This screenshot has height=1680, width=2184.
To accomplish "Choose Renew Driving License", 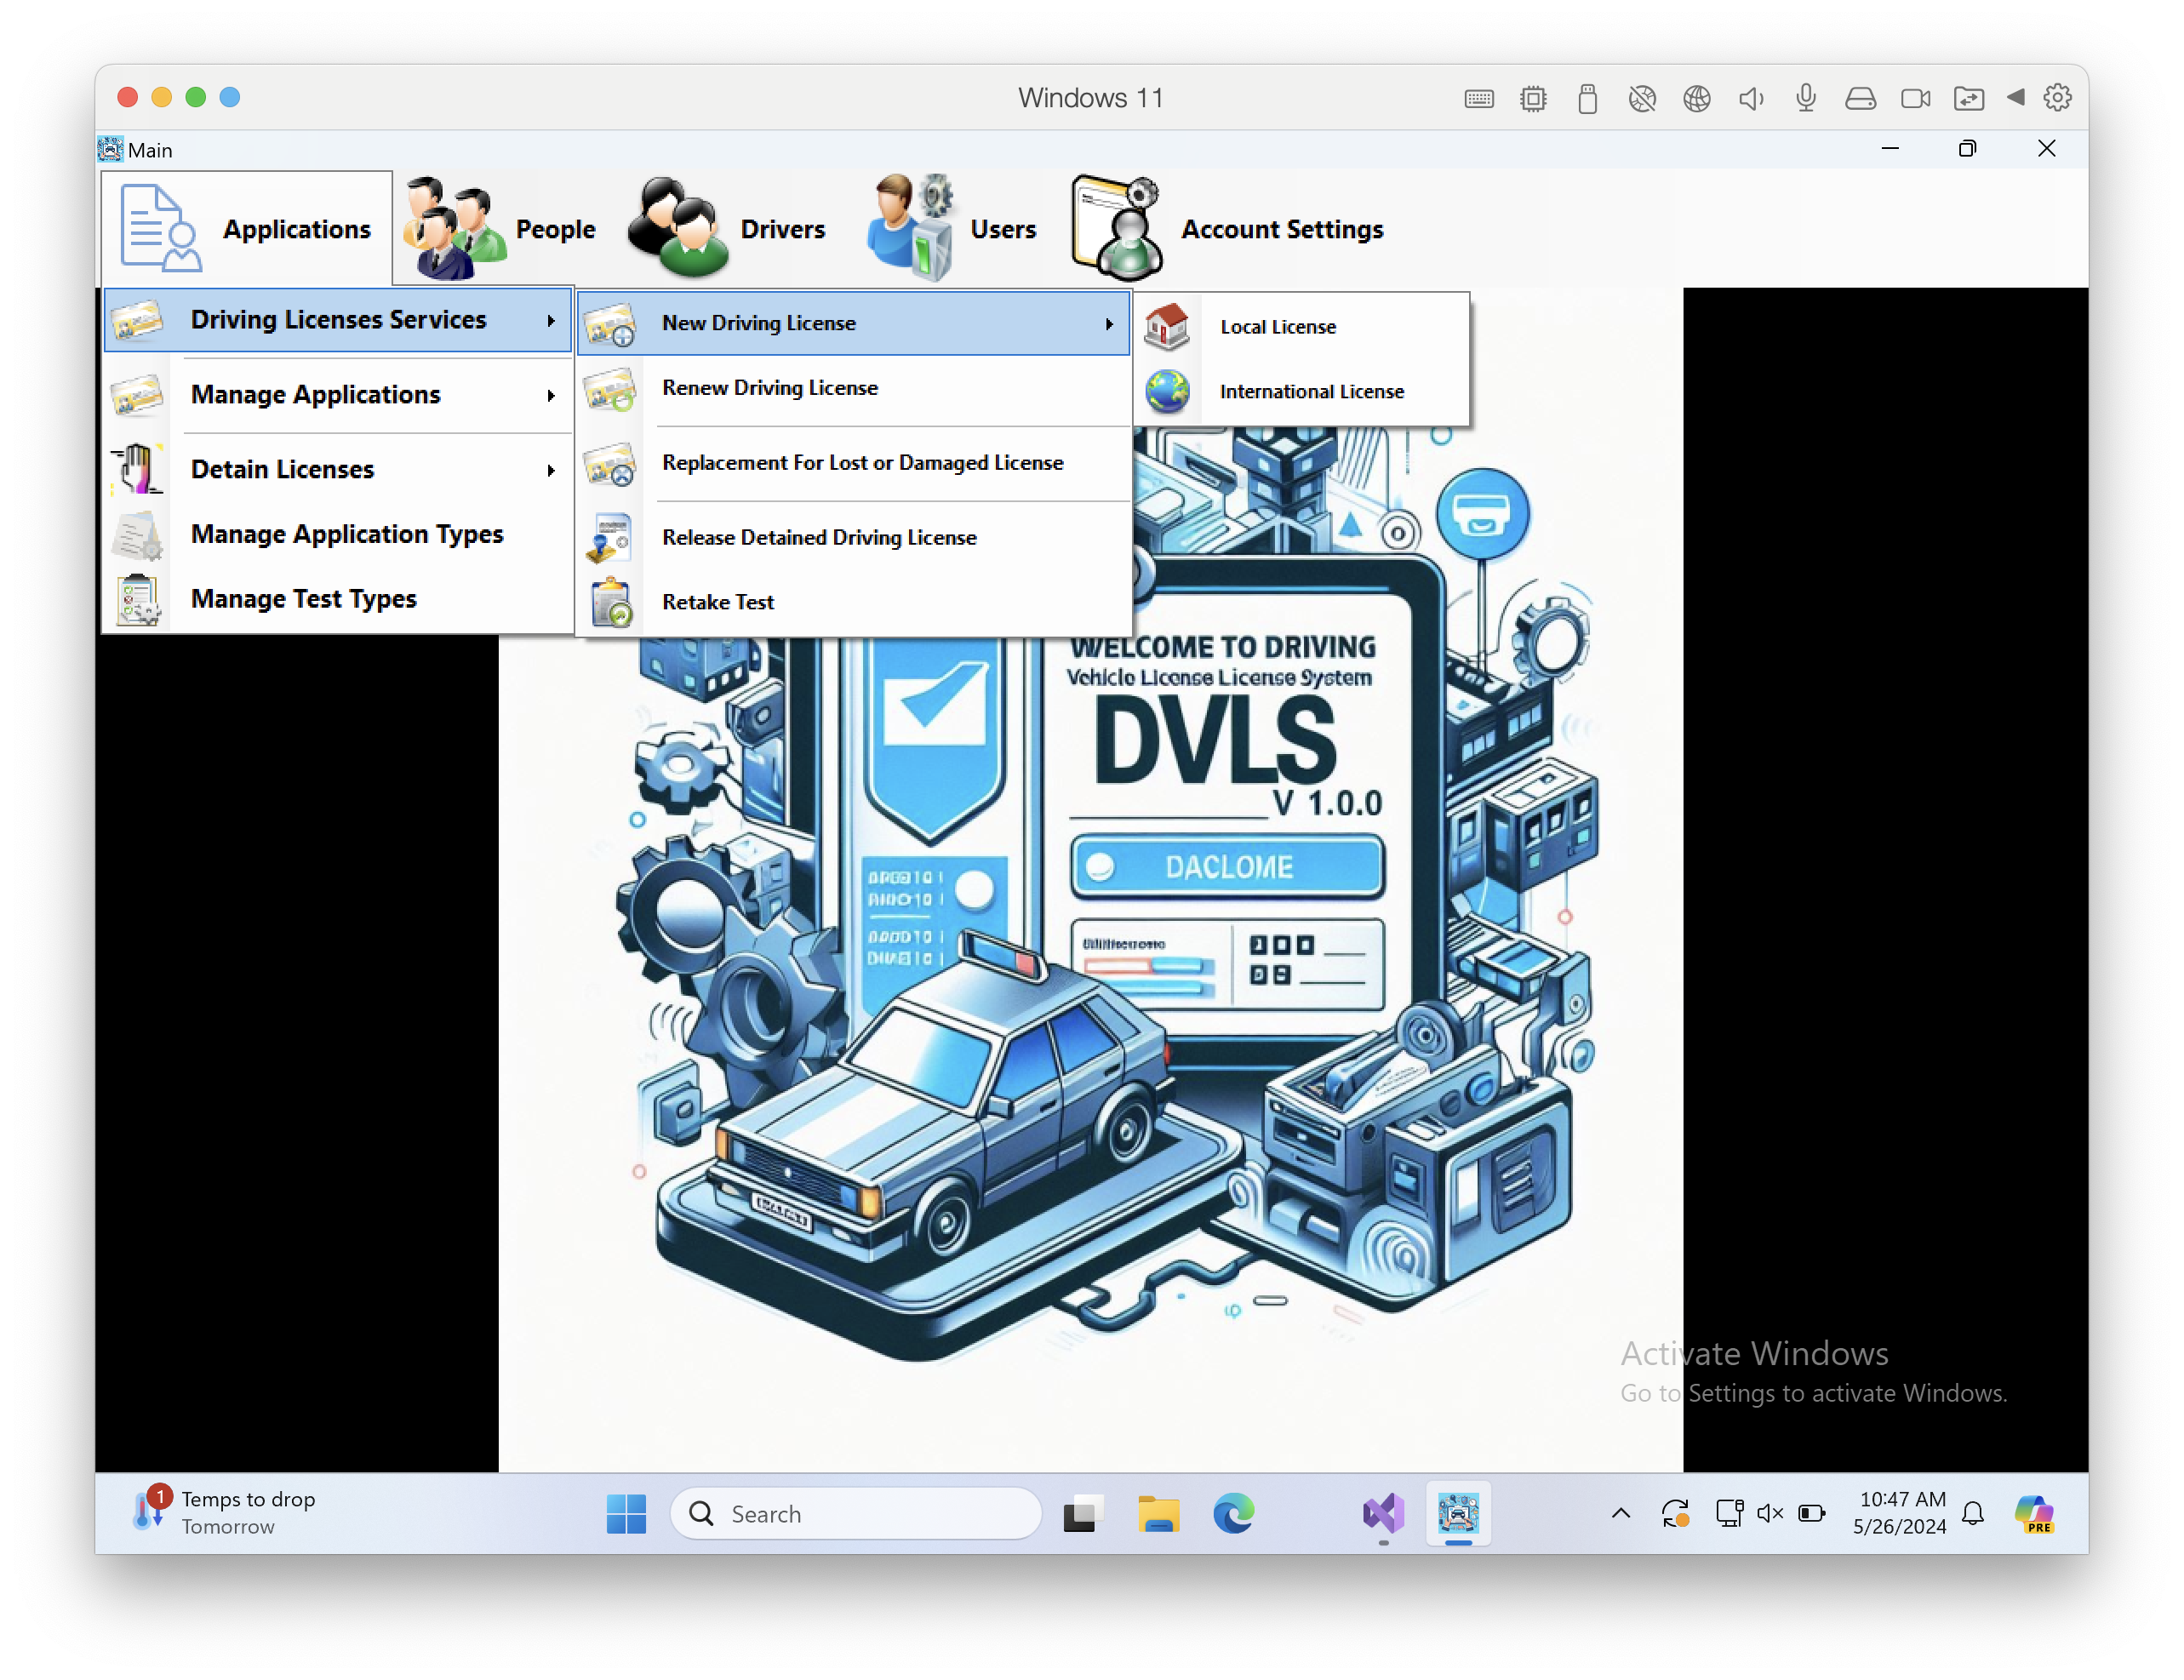I will pos(854,388).
